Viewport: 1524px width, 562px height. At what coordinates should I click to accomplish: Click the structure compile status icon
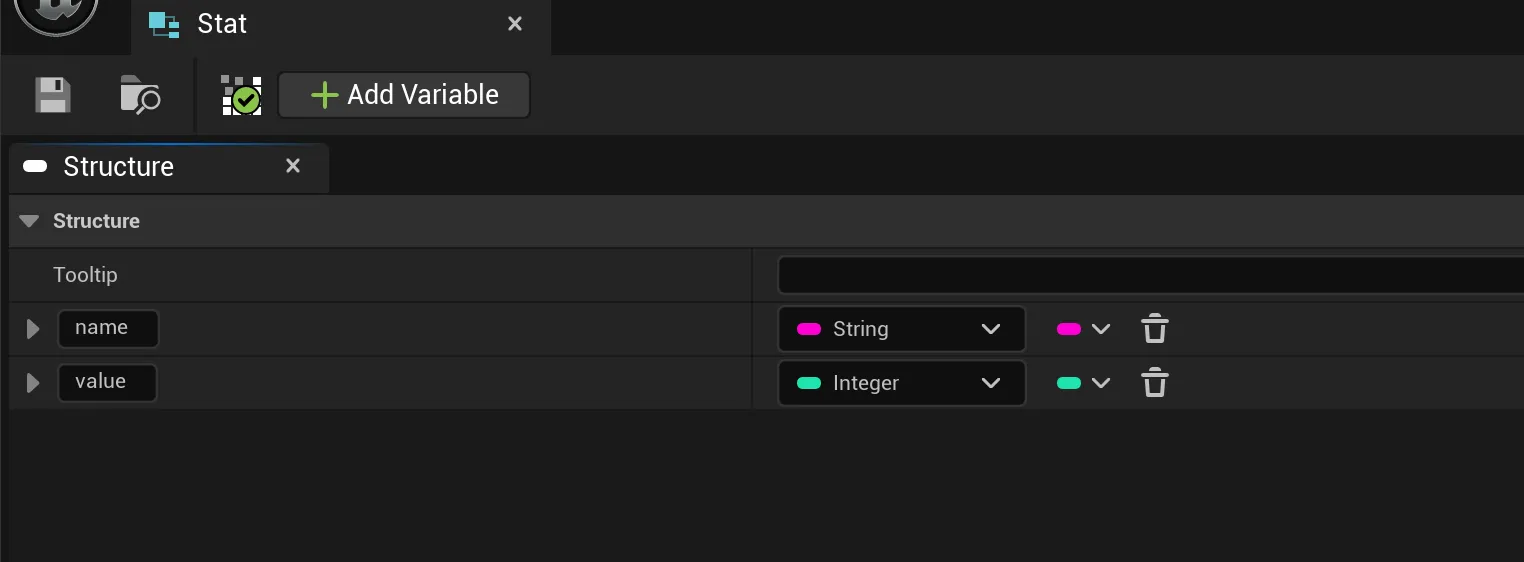pyautogui.click(x=241, y=95)
